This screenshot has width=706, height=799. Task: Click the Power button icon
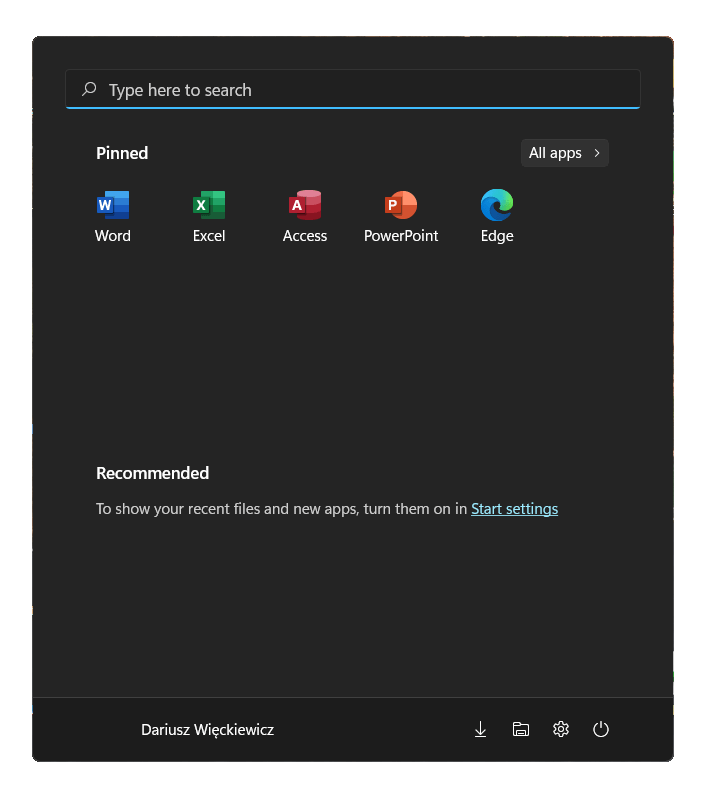(x=600, y=729)
